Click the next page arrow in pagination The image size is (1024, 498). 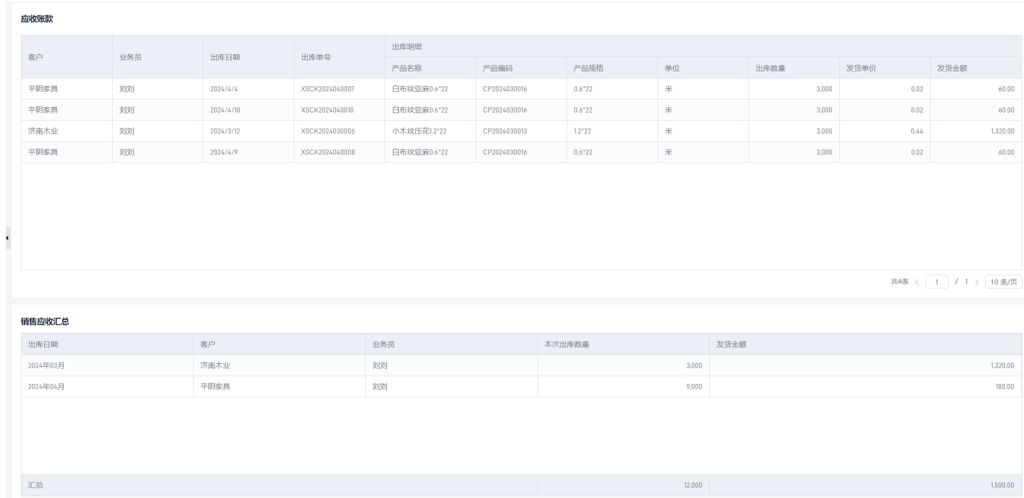[977, 282]
